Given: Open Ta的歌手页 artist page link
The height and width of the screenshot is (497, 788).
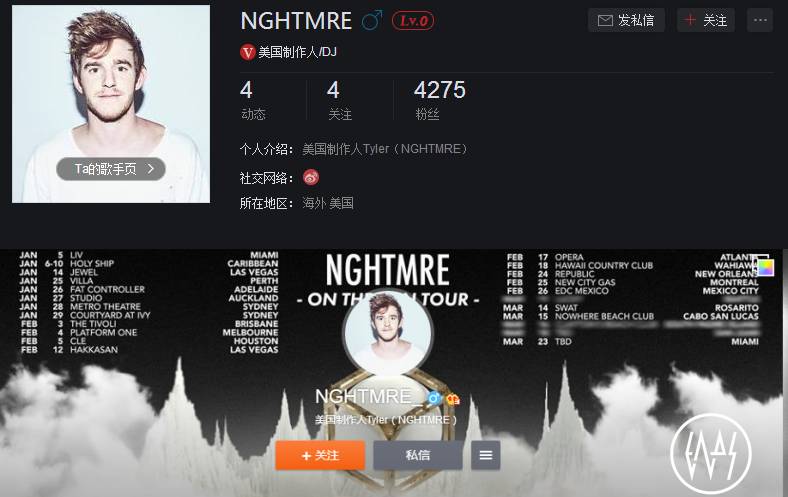Looking at the screenshot, I should tap(111, 169).
